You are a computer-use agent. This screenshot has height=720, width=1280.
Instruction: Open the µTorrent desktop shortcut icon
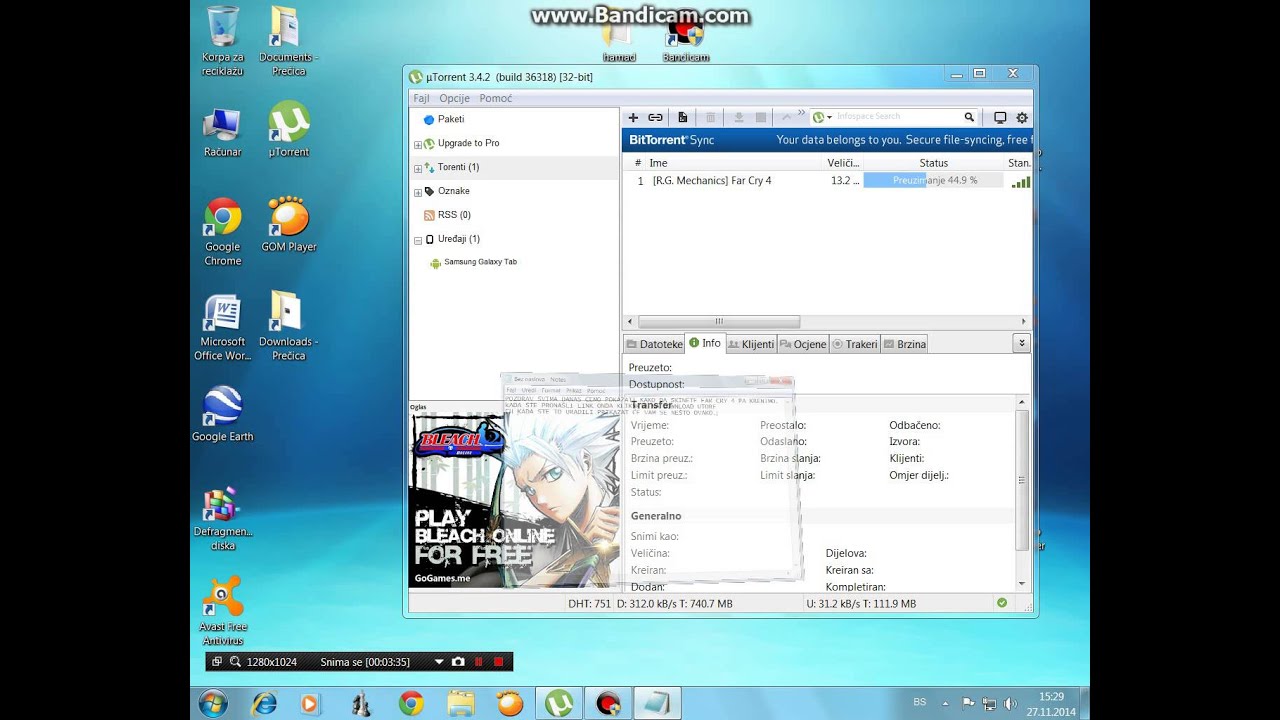click(x=289, y=130)
